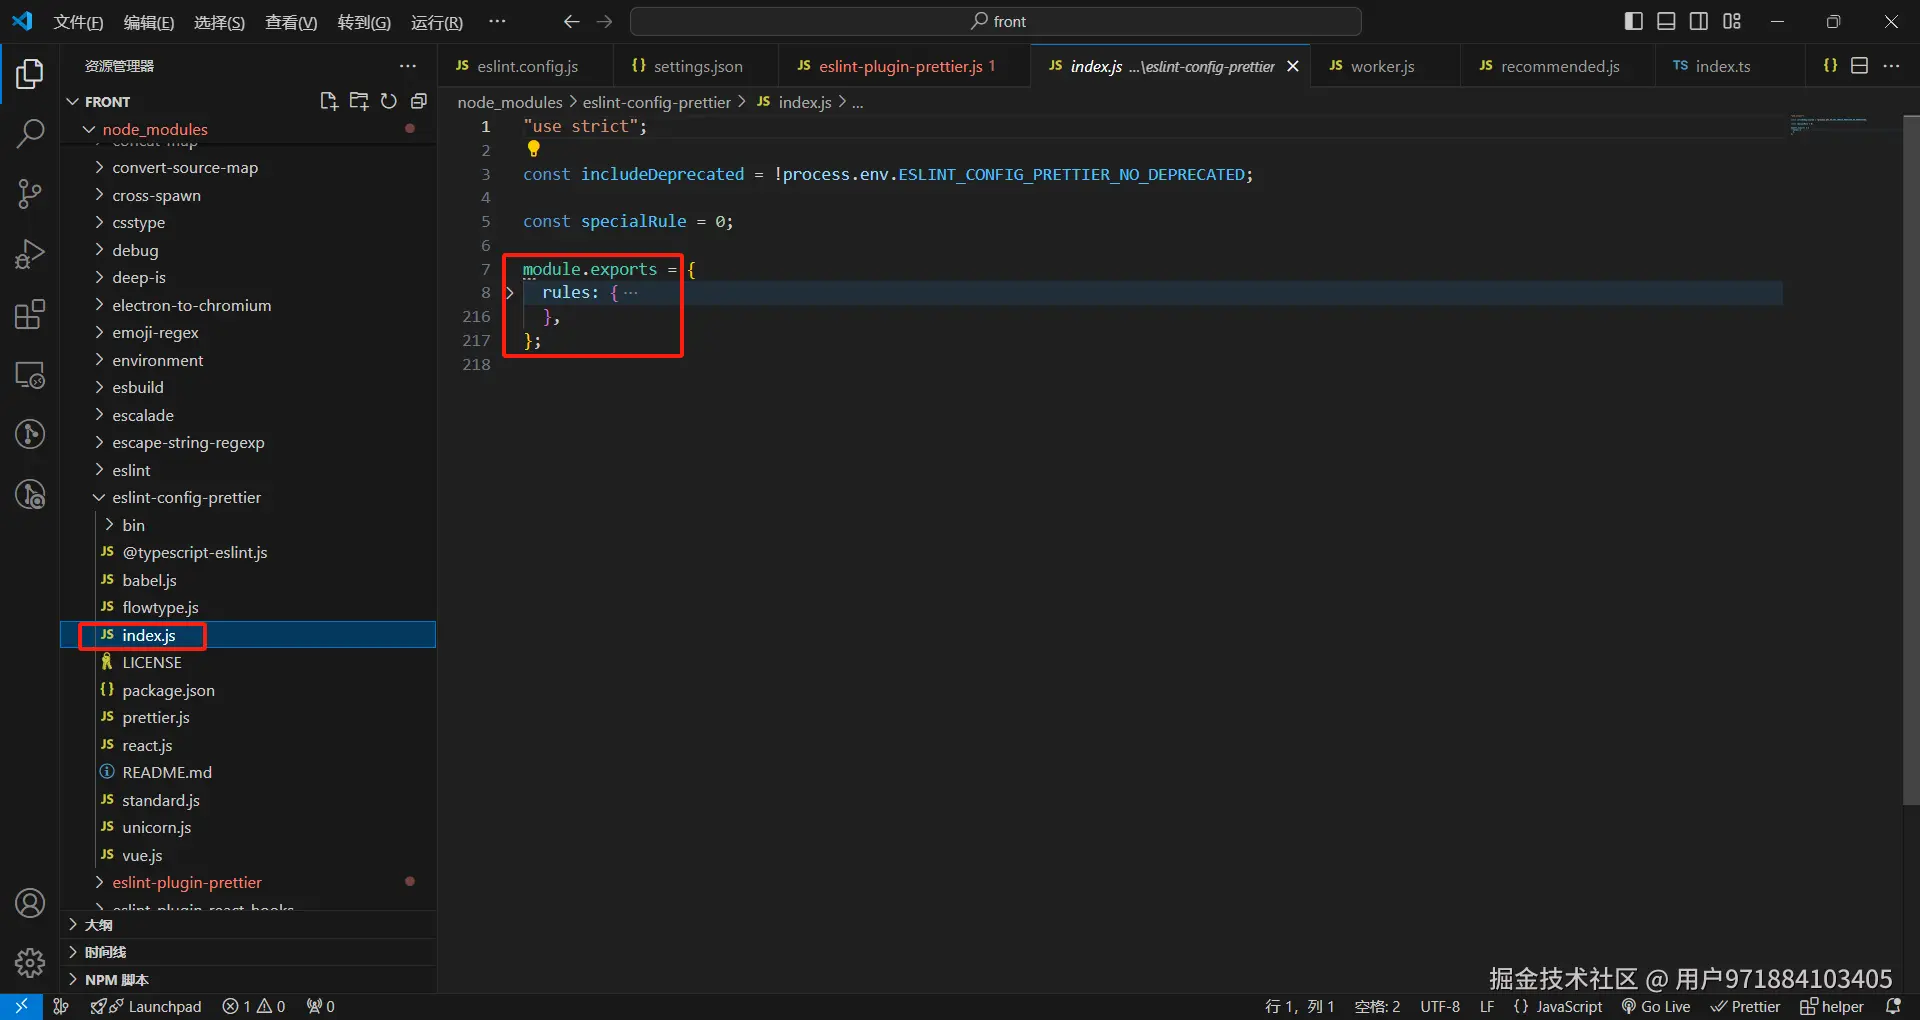Viewport: 1920px width, 1020px height.
Task: Click the minimap code preview
Action: click(1828, 124)
